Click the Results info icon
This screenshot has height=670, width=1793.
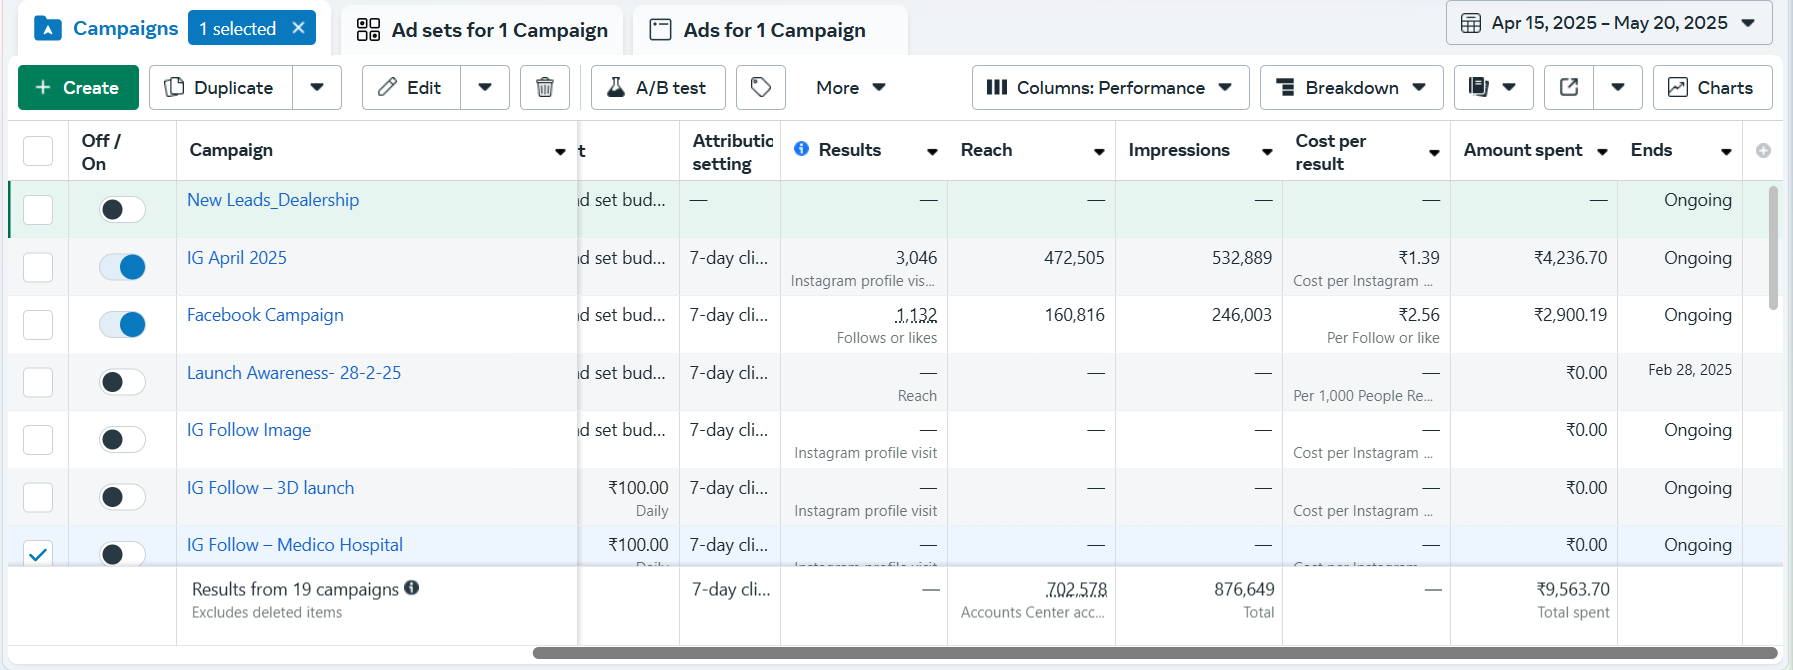[801, 149]
